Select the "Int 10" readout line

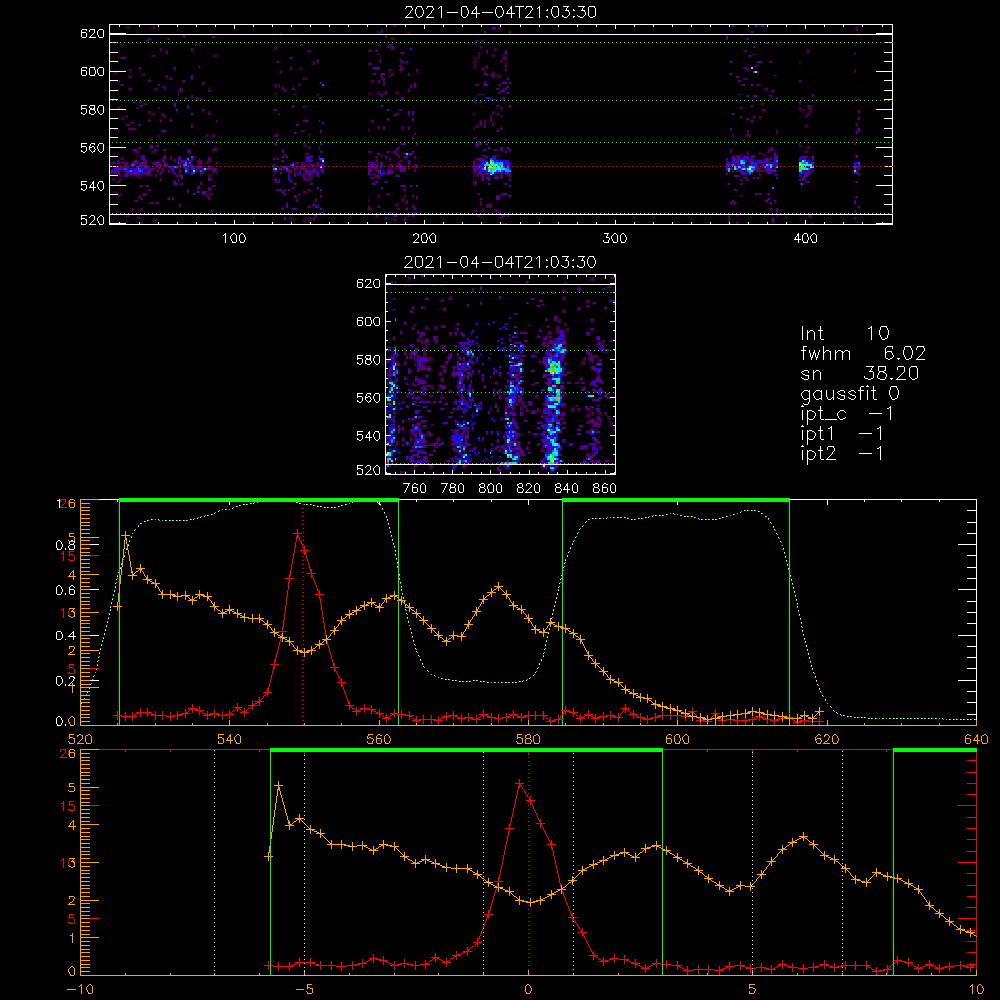tap(845, 333)
